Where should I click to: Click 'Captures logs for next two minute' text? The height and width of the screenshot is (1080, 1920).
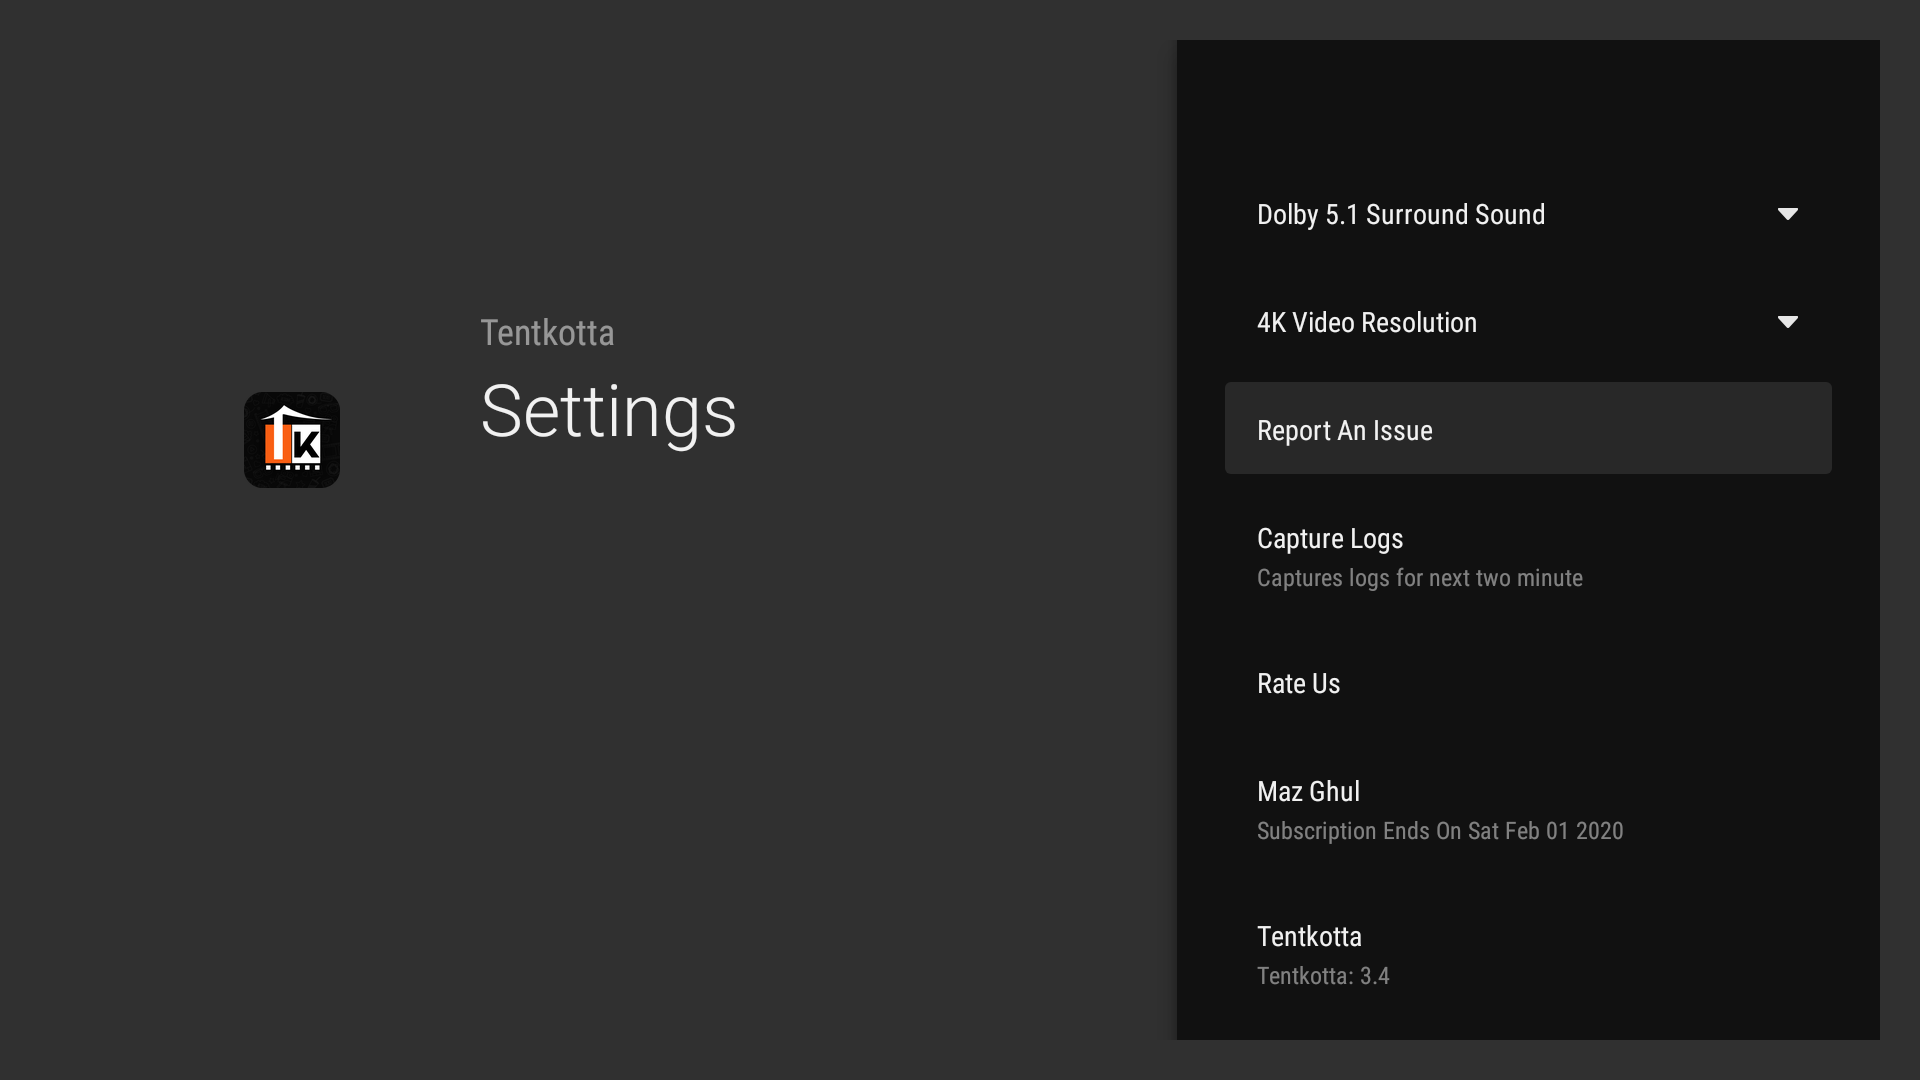click(x=1419, y=579)
